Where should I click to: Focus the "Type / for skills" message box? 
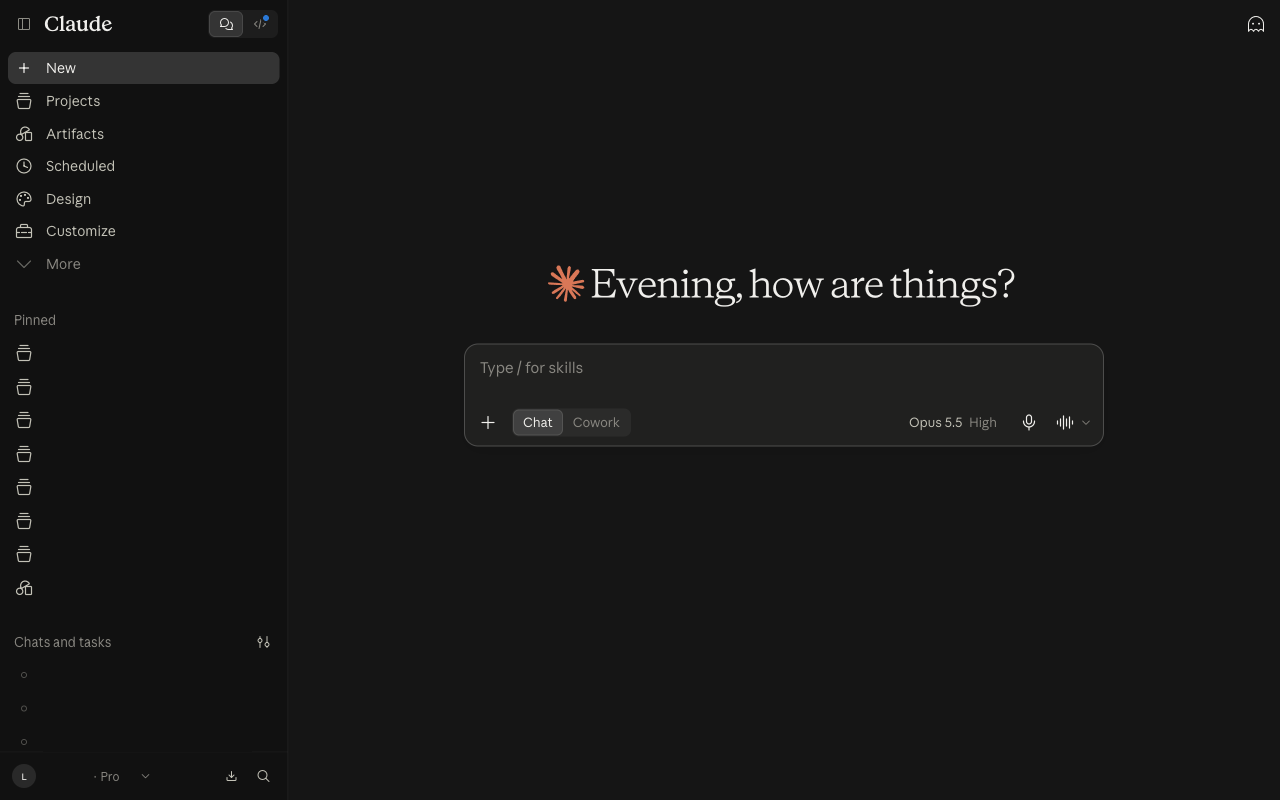(x=783, y=368)
